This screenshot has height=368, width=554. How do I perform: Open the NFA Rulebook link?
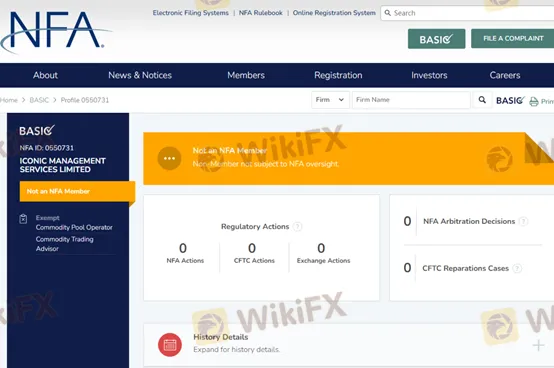pos(261,13)
